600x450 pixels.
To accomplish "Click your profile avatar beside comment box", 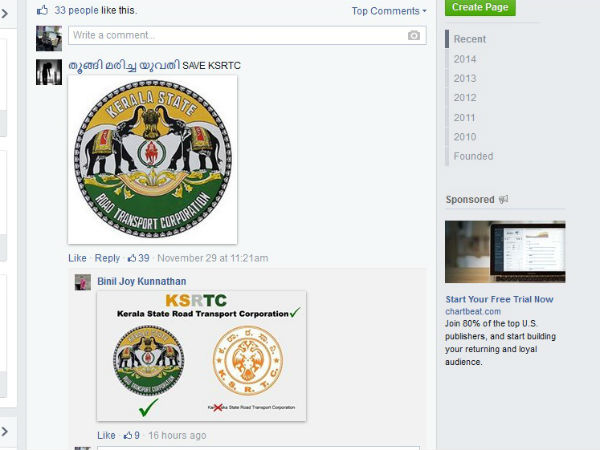I will pyautogui.click(x=49, y=37).
